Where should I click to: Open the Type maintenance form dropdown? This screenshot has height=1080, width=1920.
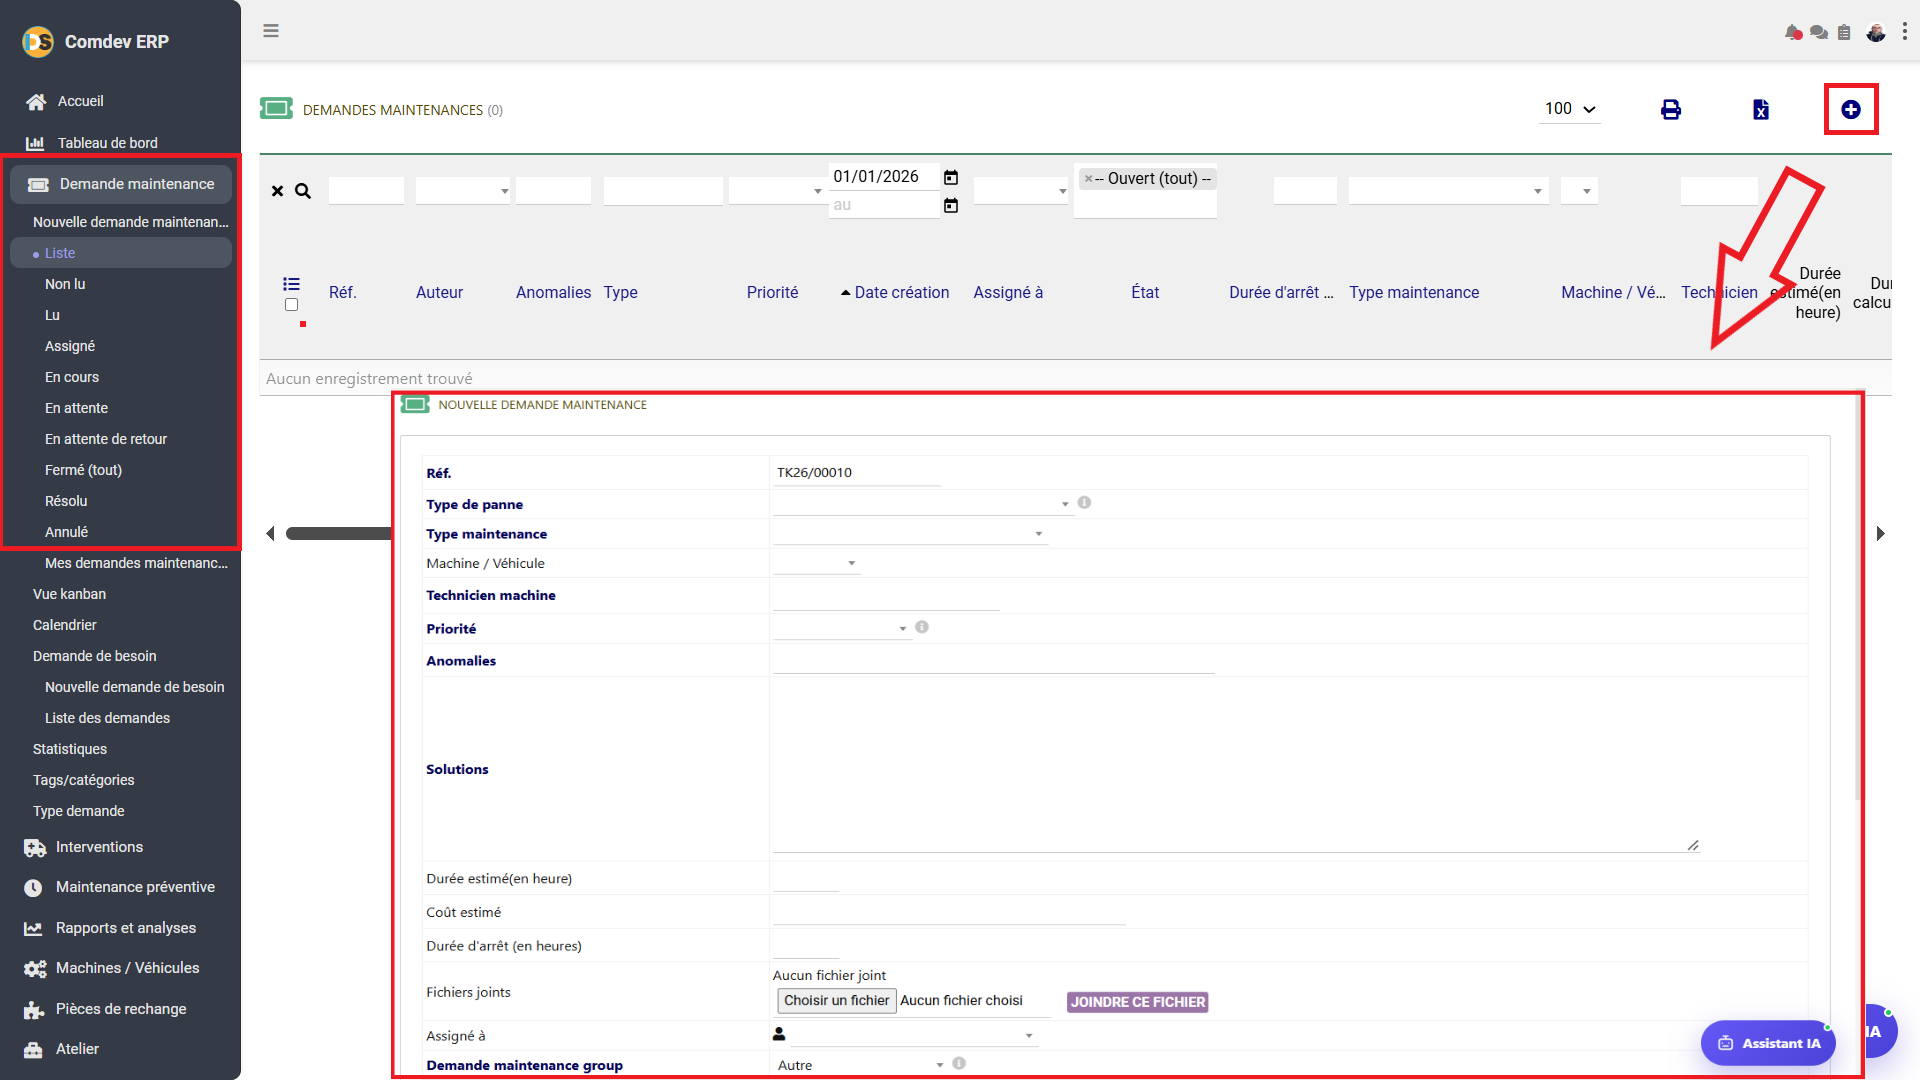tap(909, 534)
